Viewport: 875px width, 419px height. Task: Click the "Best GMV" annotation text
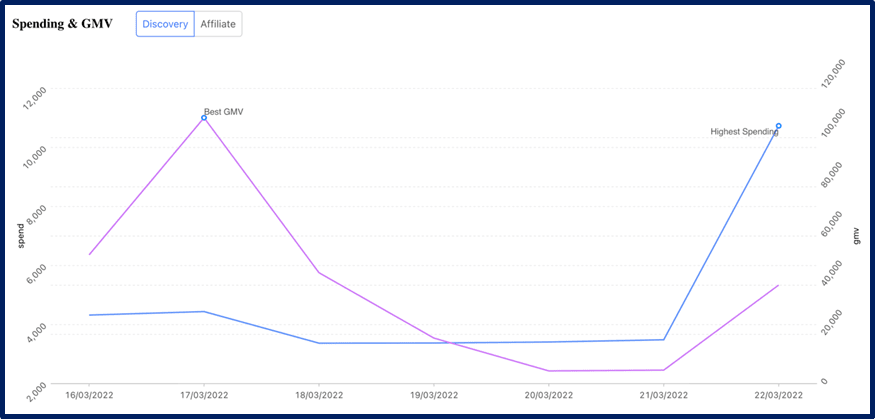223,112
